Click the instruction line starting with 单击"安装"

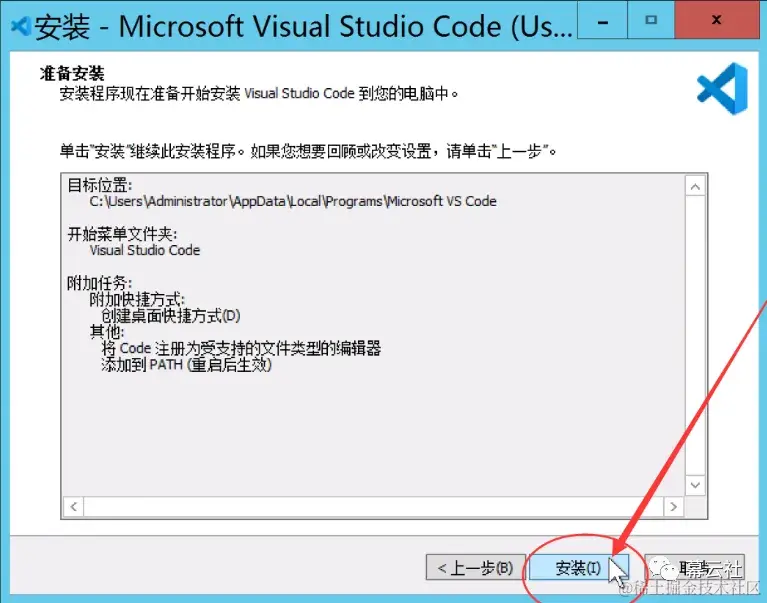tap(308, 151)
